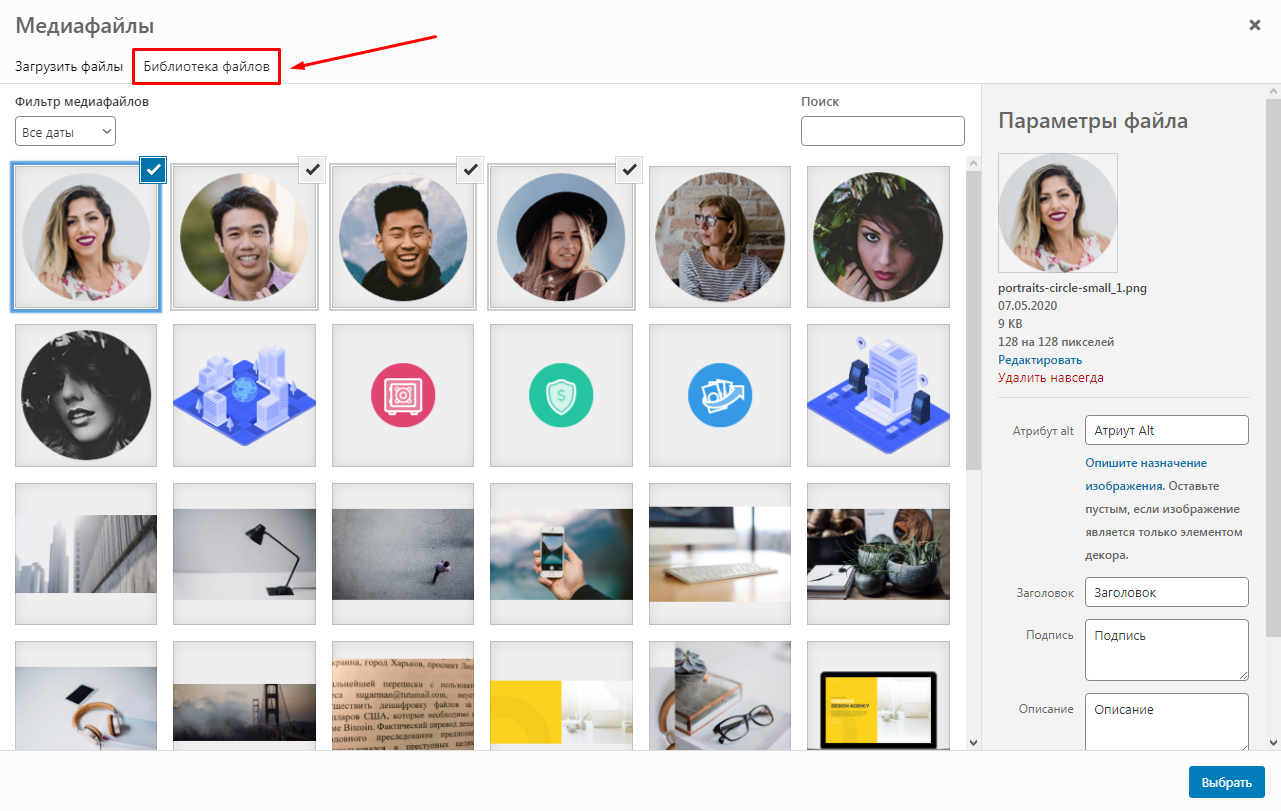Image resolution: width=1281 pixels, height=811 pixels.
Task: Open the Библиотека файлов tab
Action: point(206,67)
